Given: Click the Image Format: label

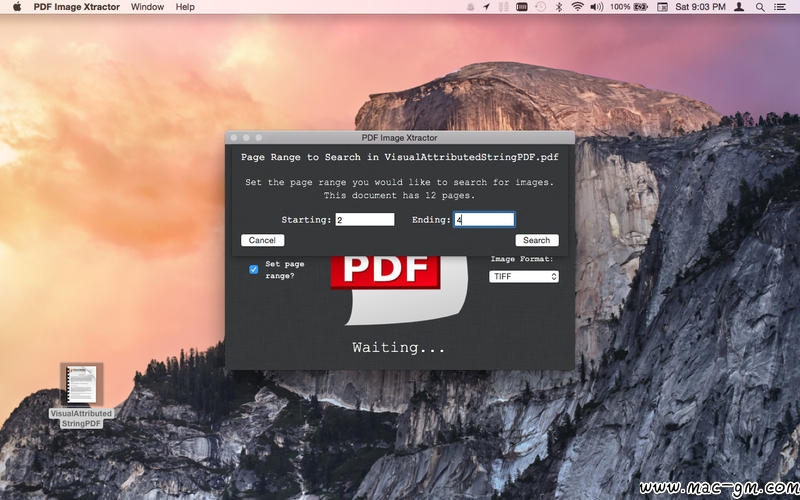Looking at the screenshot, I should click(522, 259).
